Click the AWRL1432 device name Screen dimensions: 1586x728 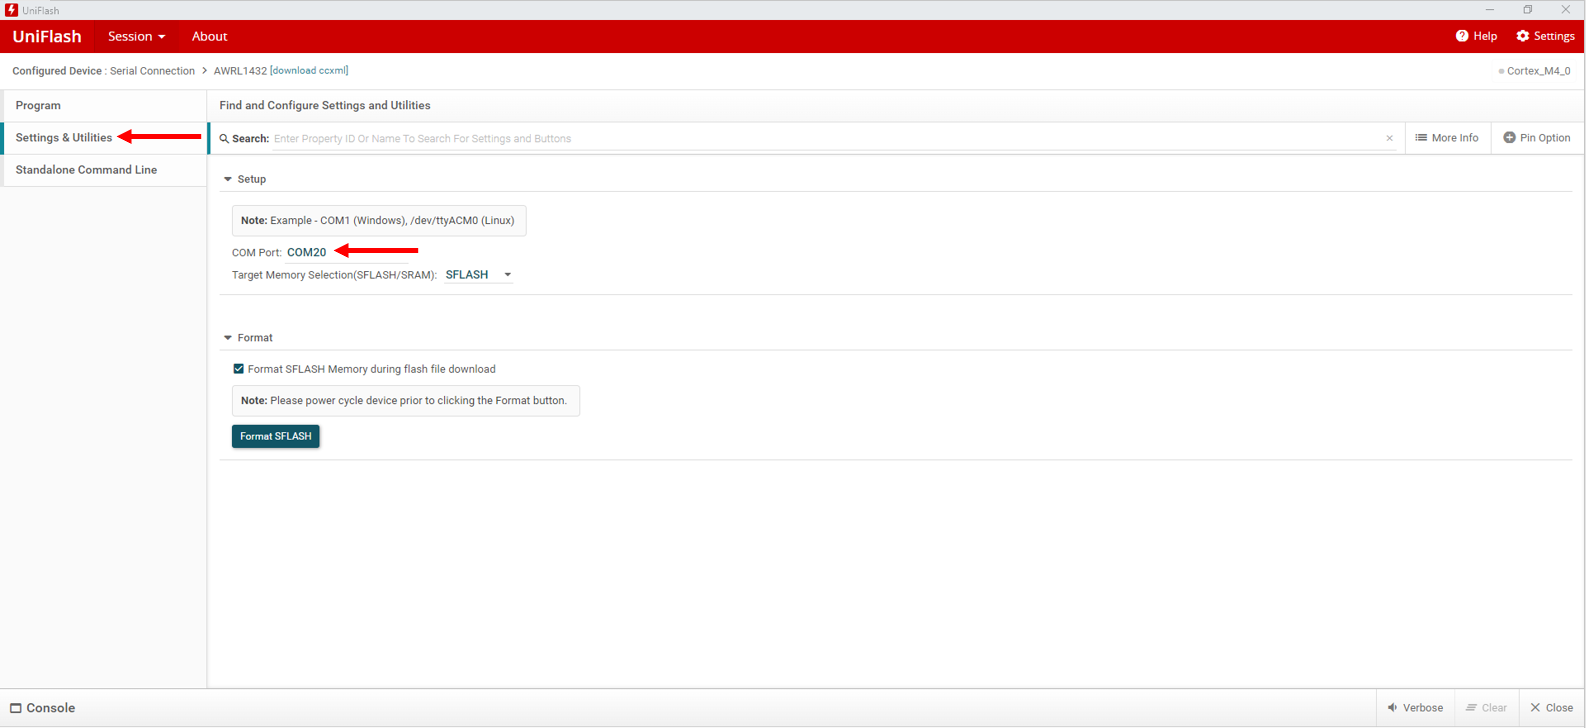tap(240, 71)
